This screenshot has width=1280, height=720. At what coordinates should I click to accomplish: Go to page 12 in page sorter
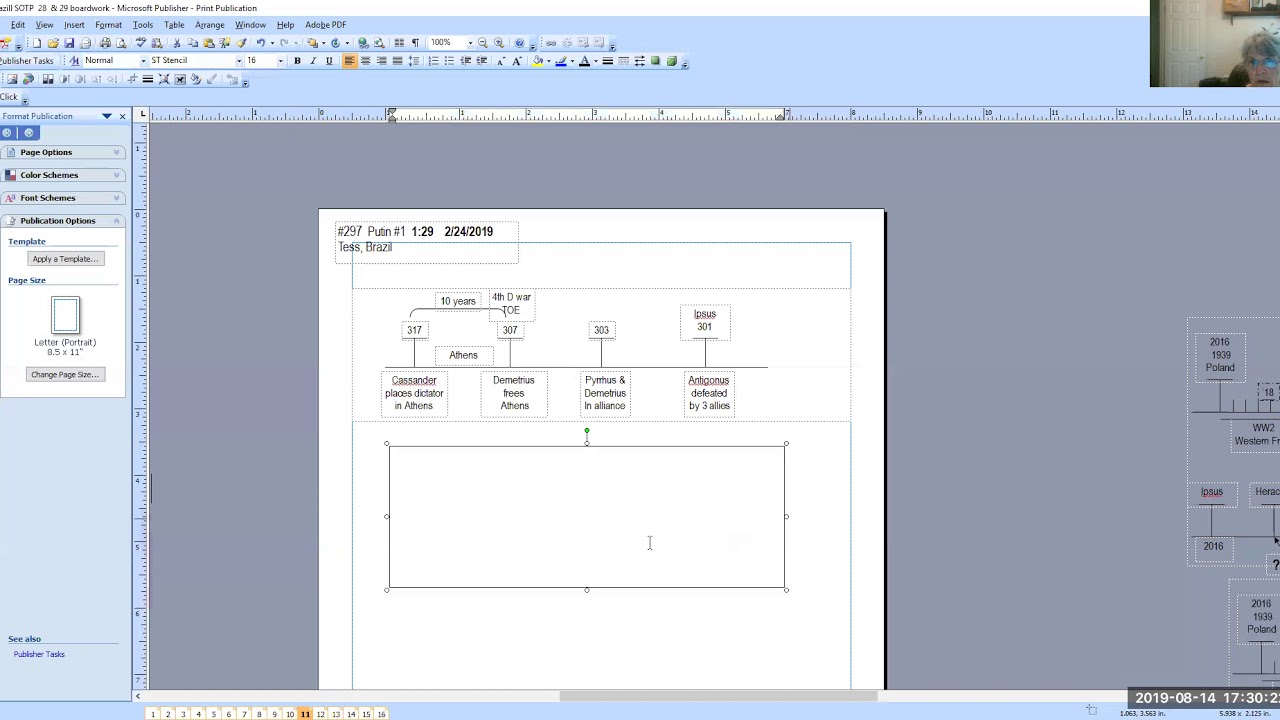(320, 714)
